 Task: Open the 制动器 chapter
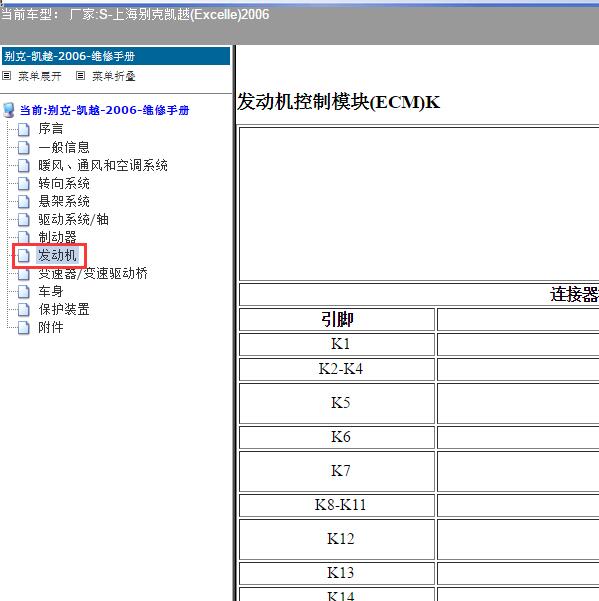pos(57,237)
